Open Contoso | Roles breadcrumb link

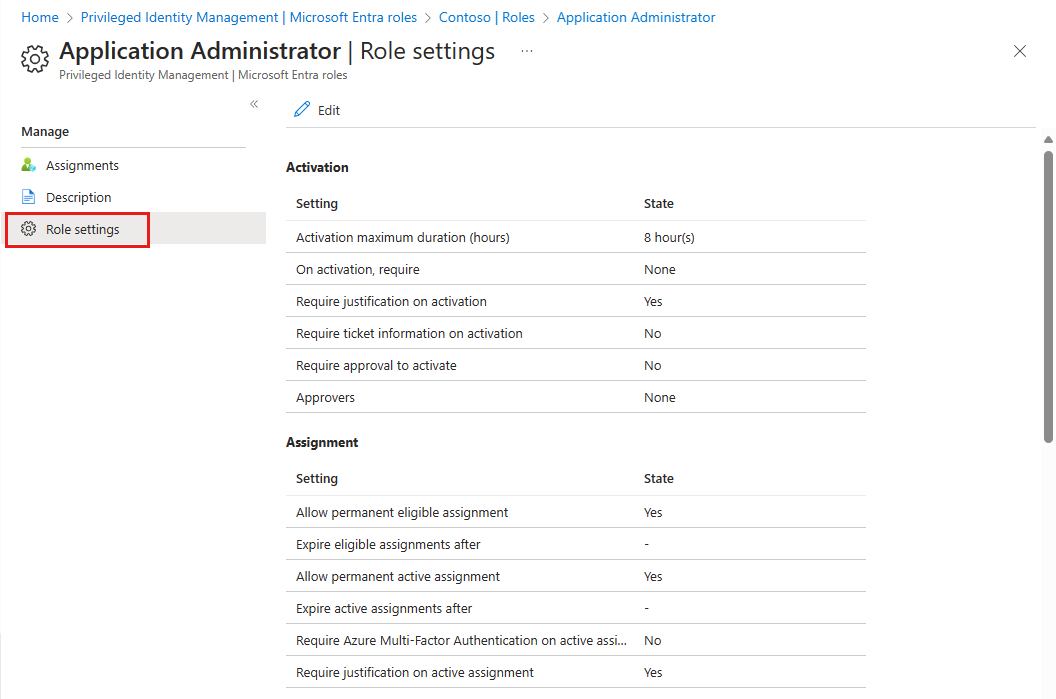click(x=487, y=17)
